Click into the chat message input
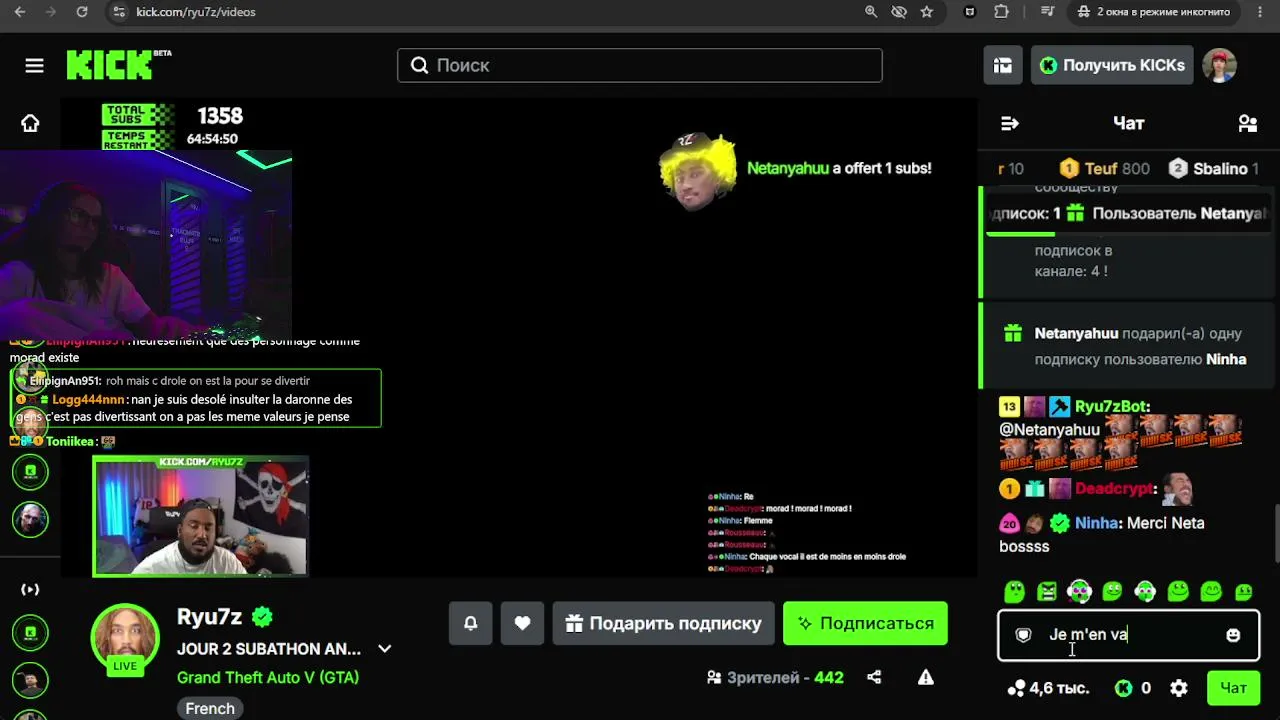This screenshot has height=720, width=1280. (x=1128, y=635)
